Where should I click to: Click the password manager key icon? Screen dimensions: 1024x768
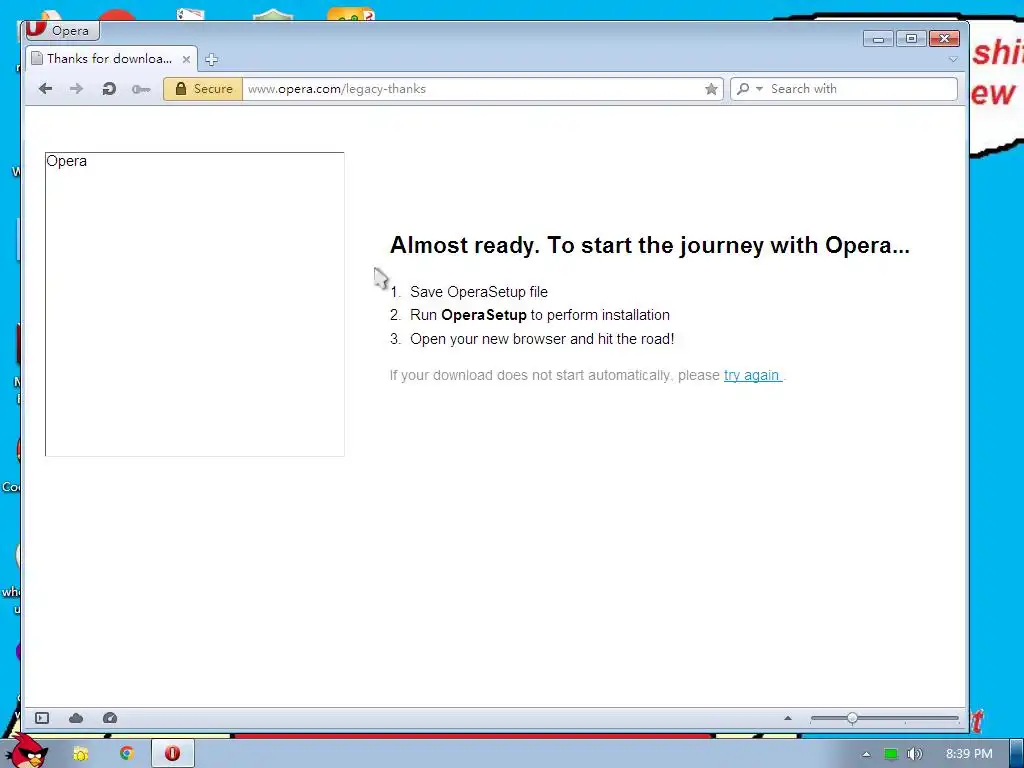pos(140,89)
